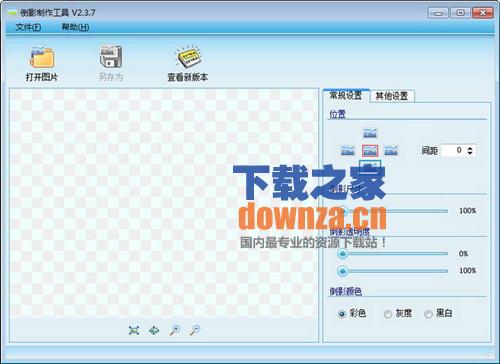Check for updates via 查看新版本 icon
Viewport: 500px width, 364px height.
tap(188, 57)
